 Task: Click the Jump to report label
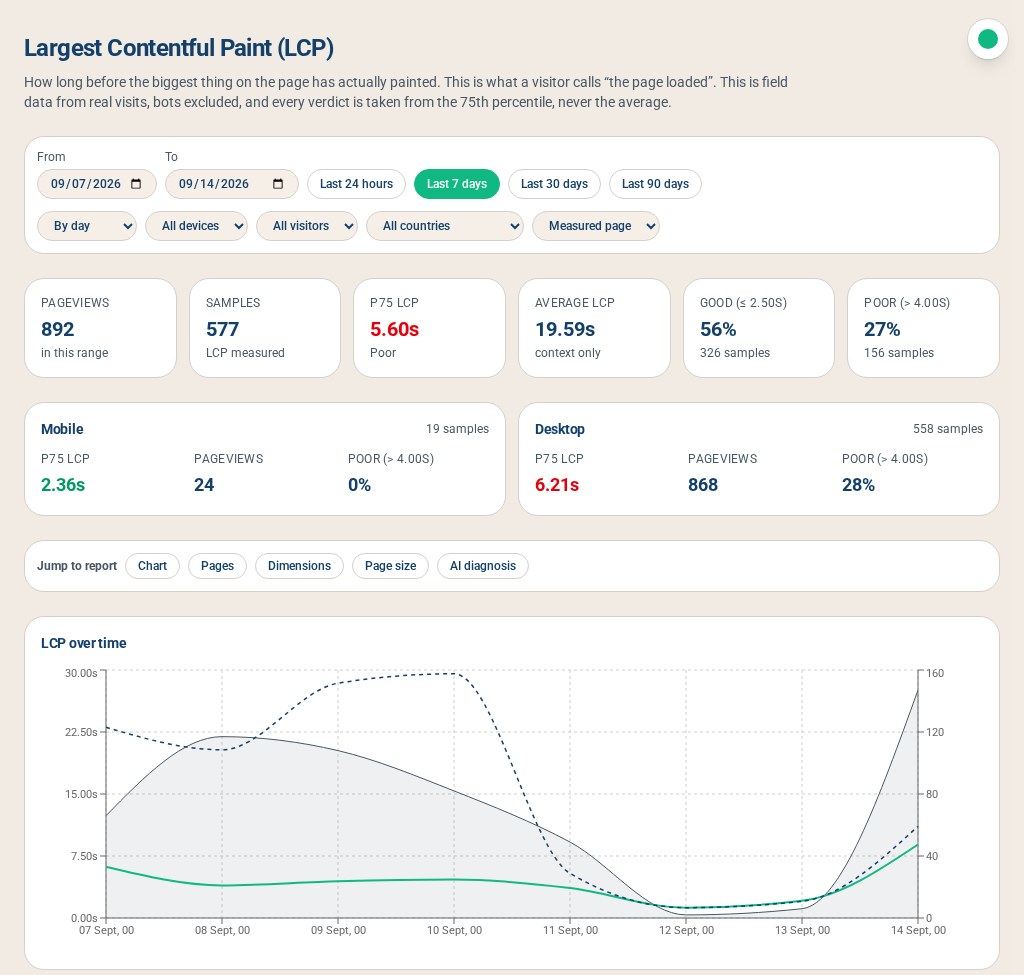point(77,566)
